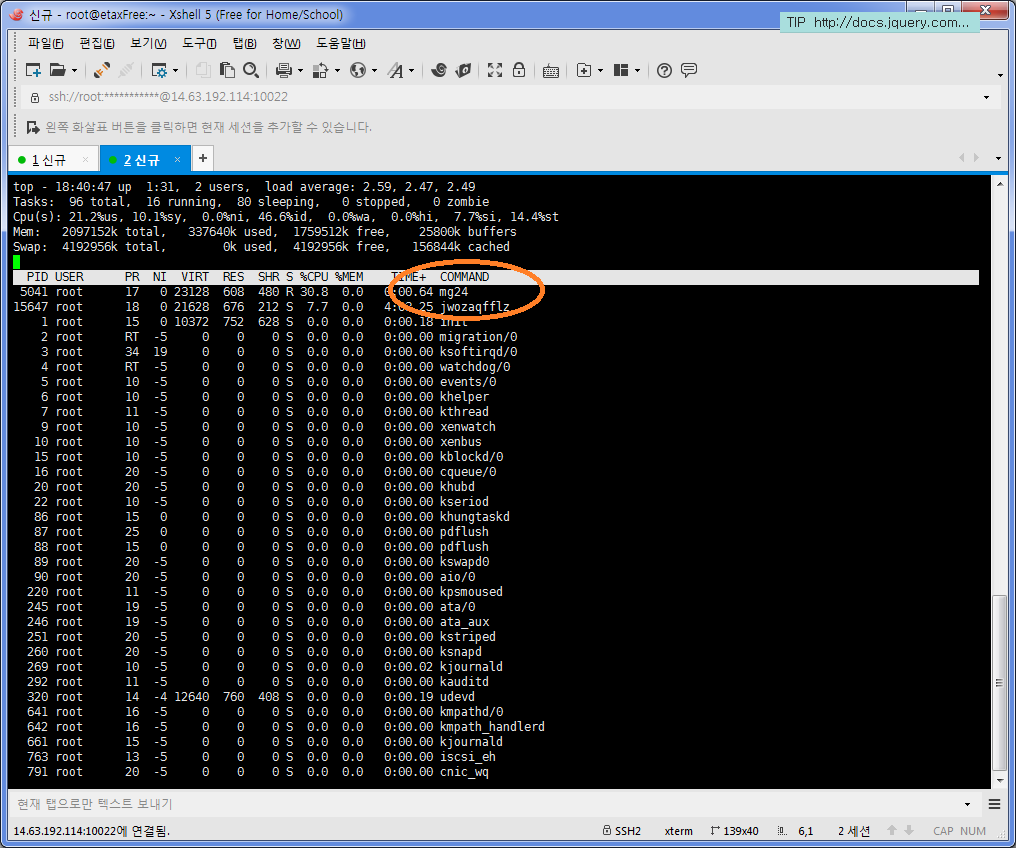Click SSH2 status bar entry
Screen dimensions: 1016x848
[622, 831]
